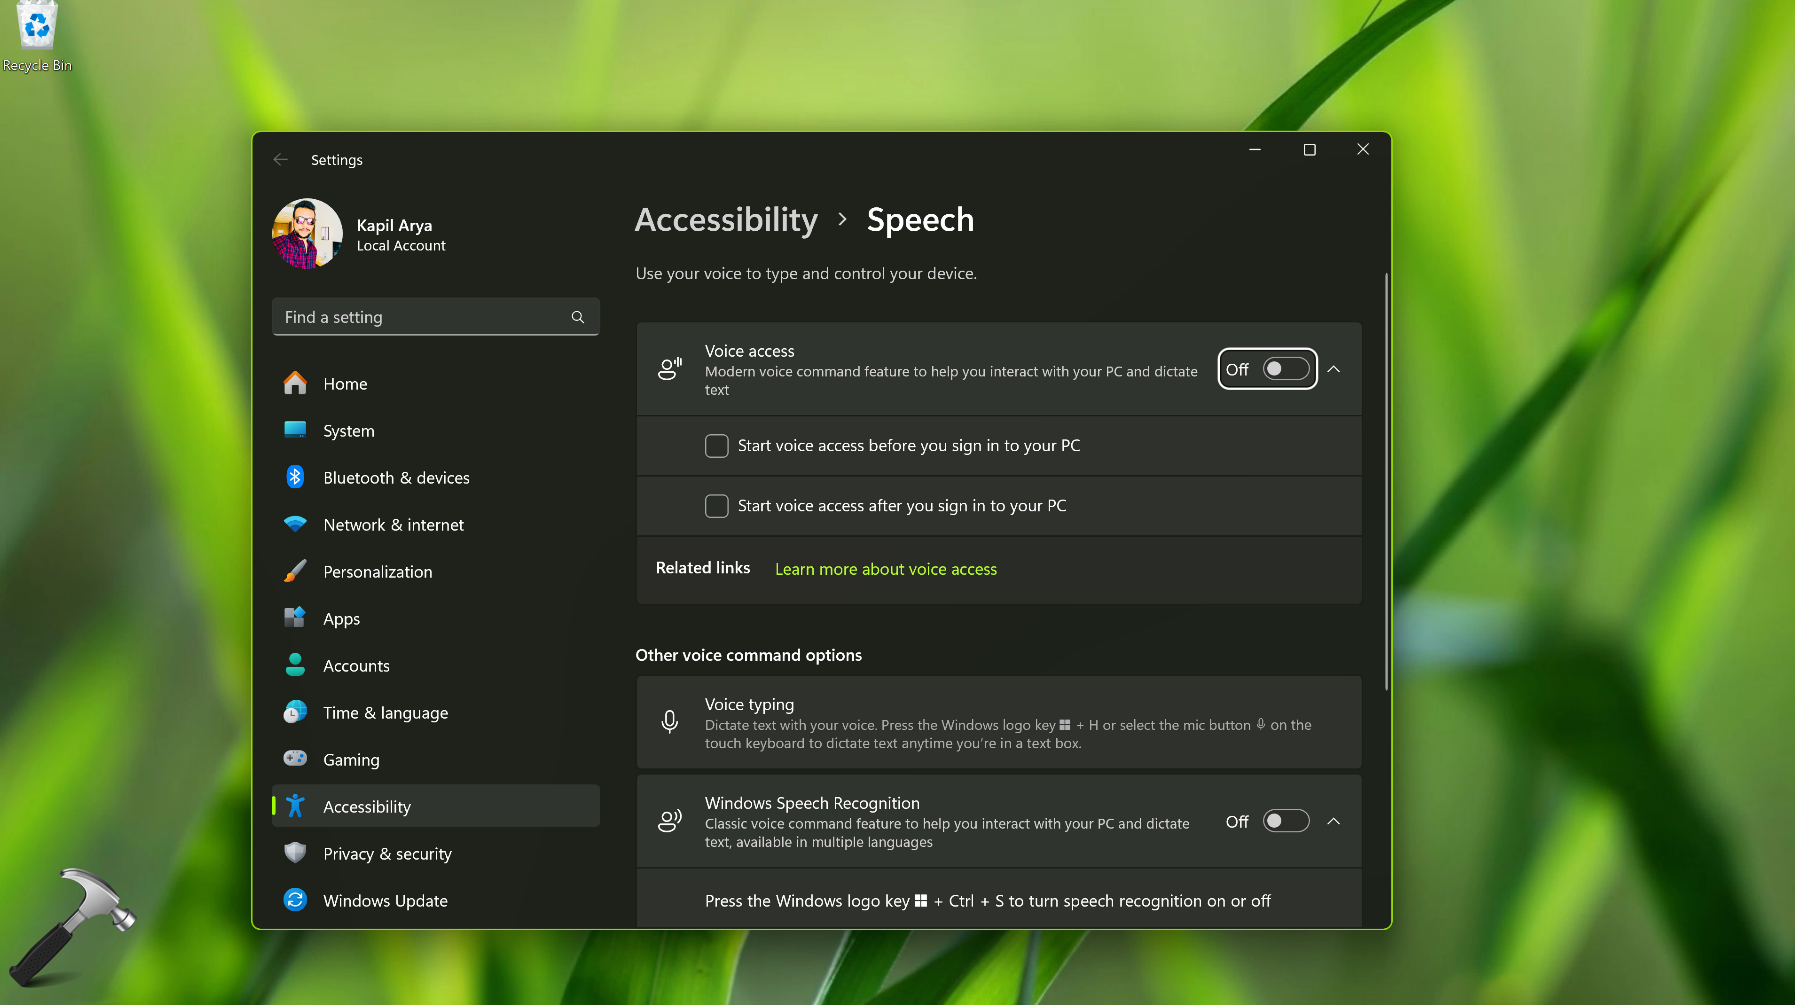Click the back arrow in Settings
1795x1005 pixels.
281,160
